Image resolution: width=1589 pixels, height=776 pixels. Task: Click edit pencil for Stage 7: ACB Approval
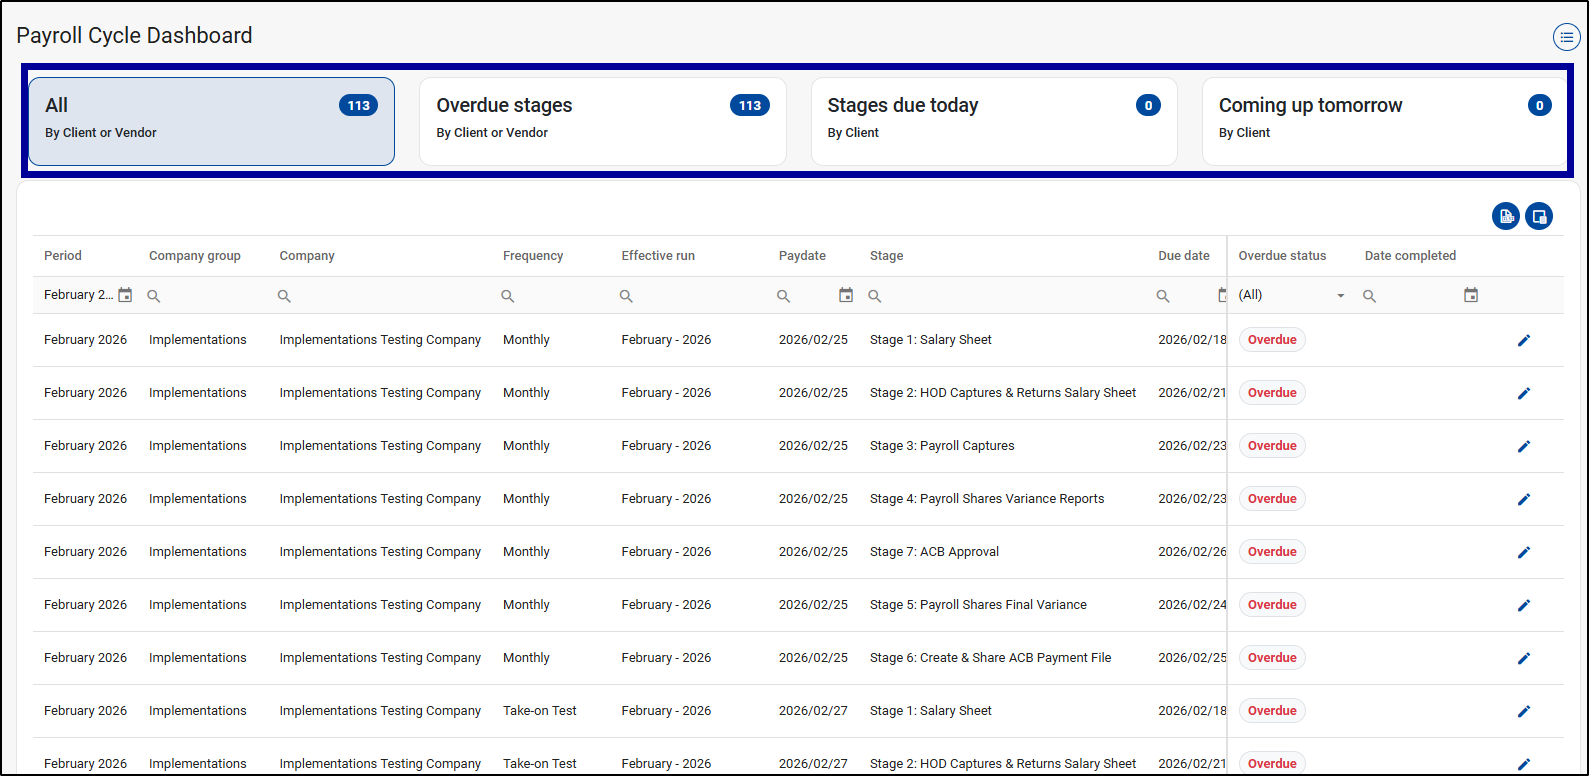[1523, 552]
